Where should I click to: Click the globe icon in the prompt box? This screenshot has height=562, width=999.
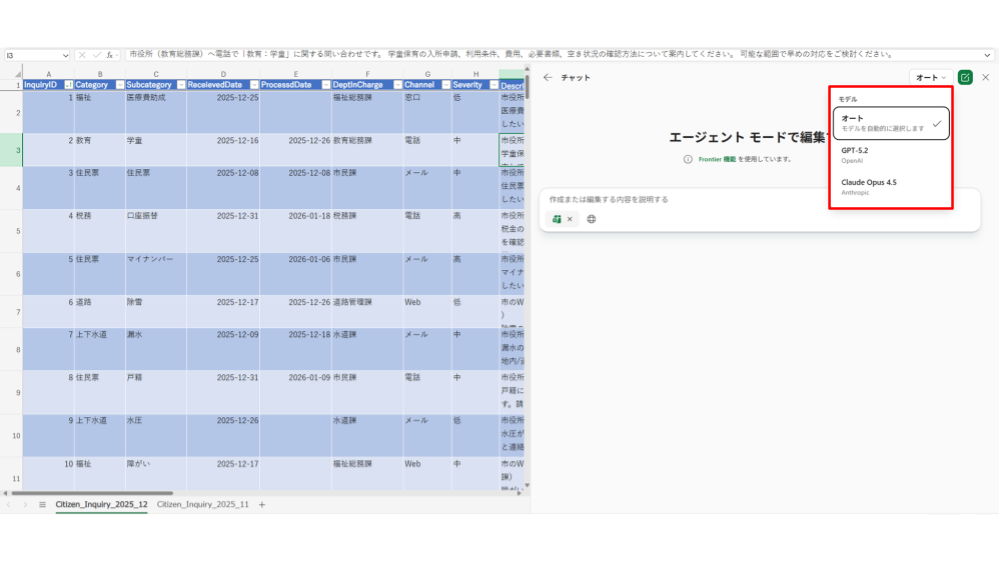pyautogui.click(x=591, y=219)
